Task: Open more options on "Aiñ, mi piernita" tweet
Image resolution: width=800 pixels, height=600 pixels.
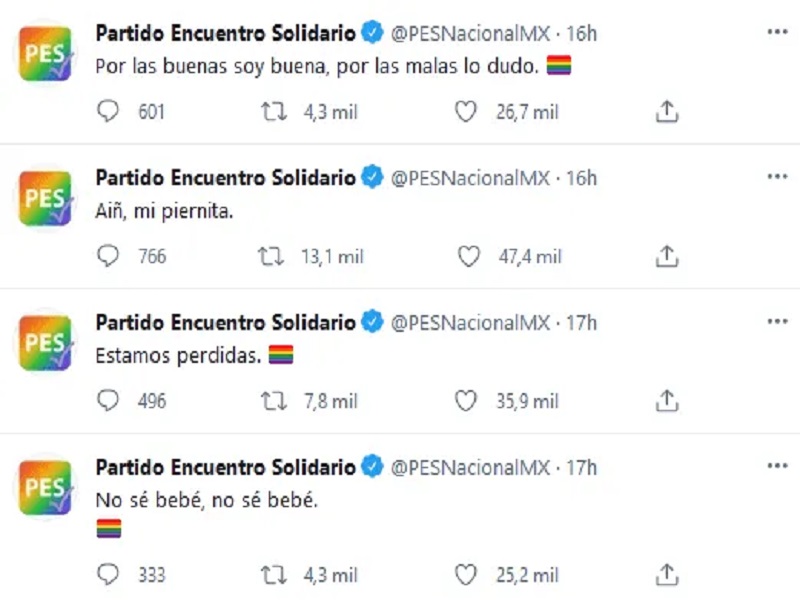Action: pyautogui.click(x=777, y=177)
